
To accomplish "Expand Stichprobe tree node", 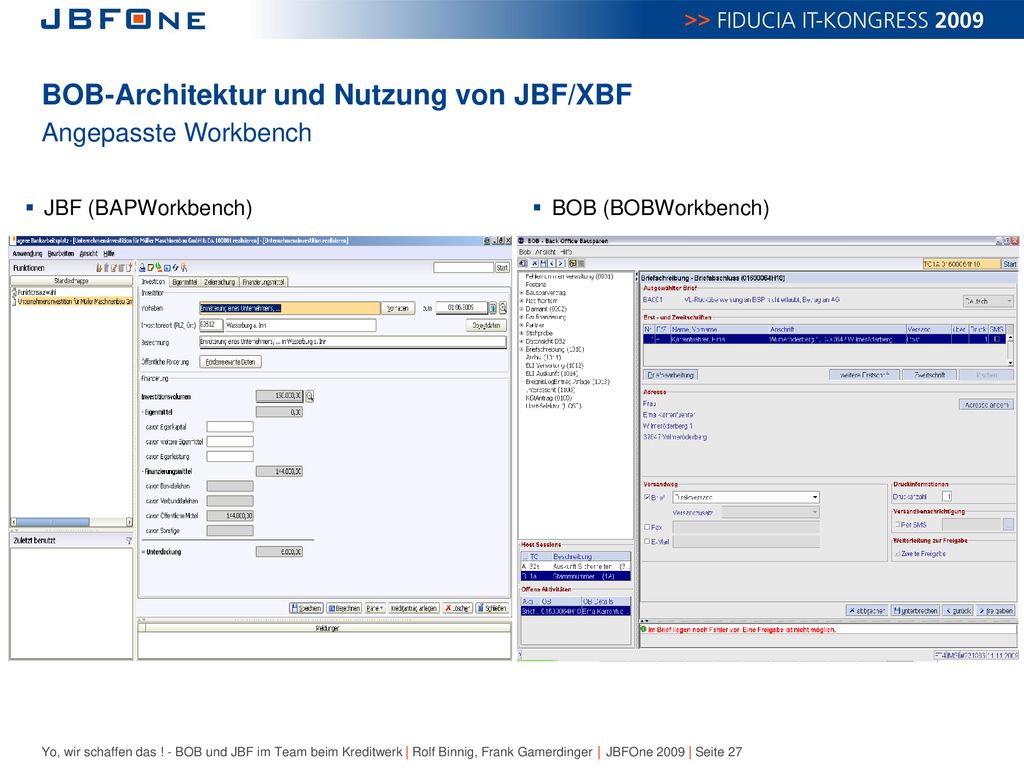I will (522, 333).
